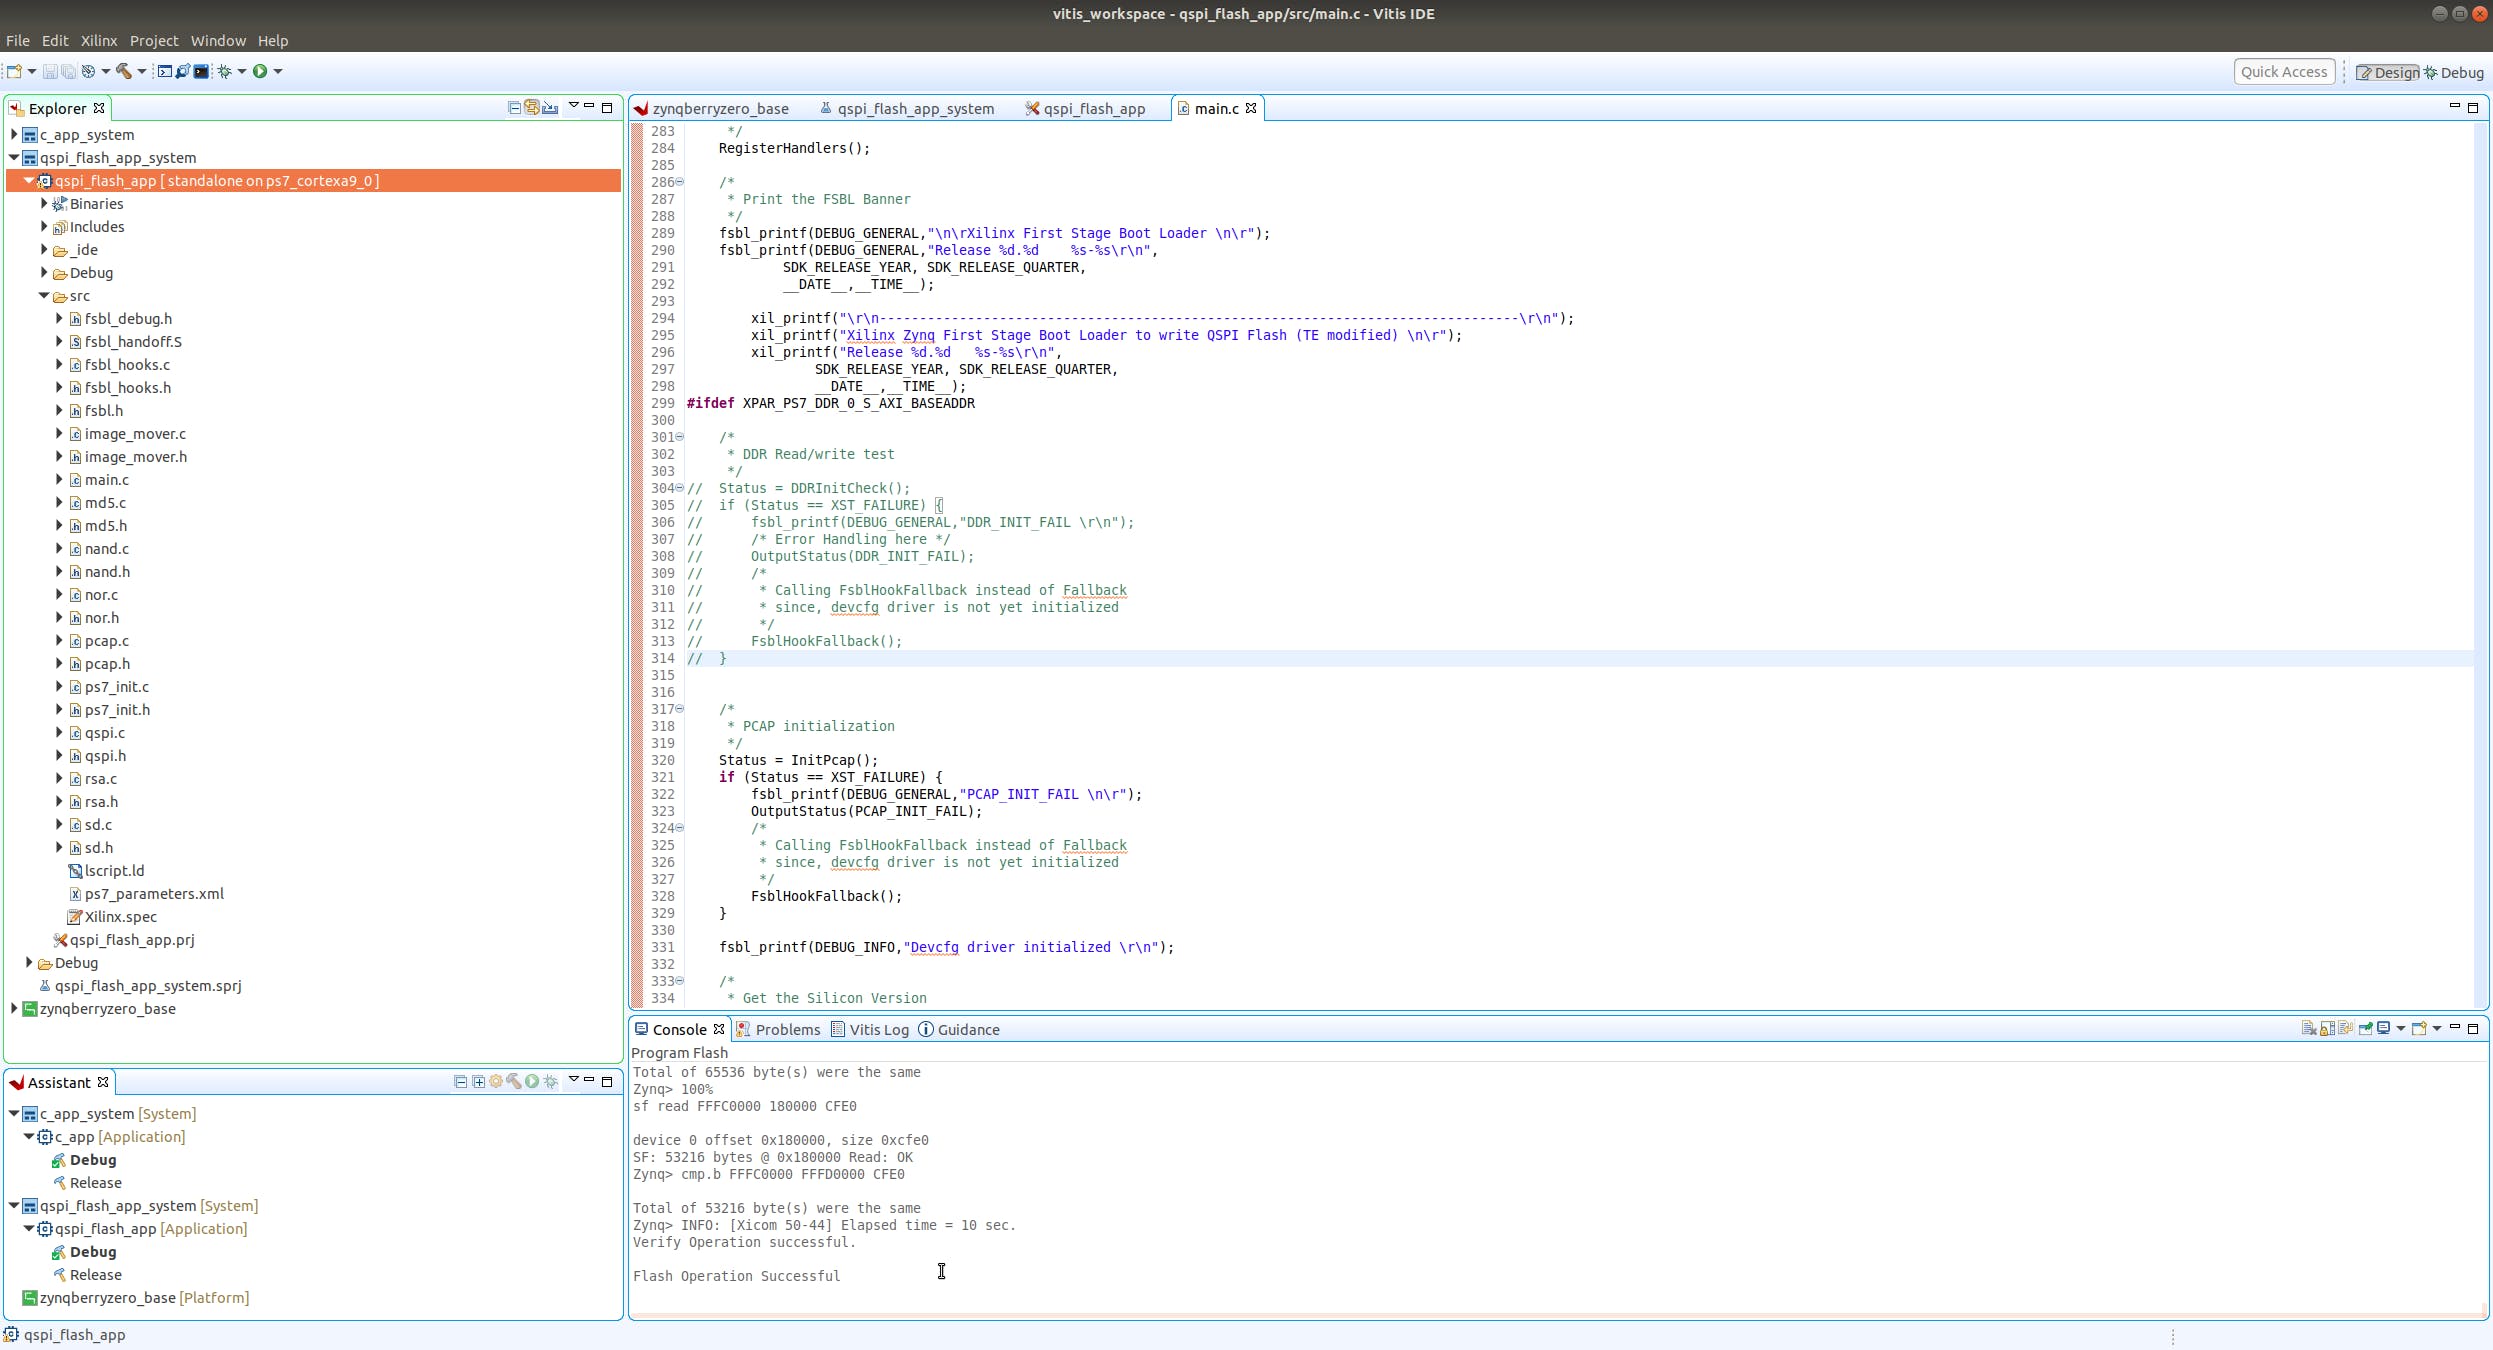Click the green Run toolbar icon
This screenshot has width=2493, height=1350.
(260, 71)
